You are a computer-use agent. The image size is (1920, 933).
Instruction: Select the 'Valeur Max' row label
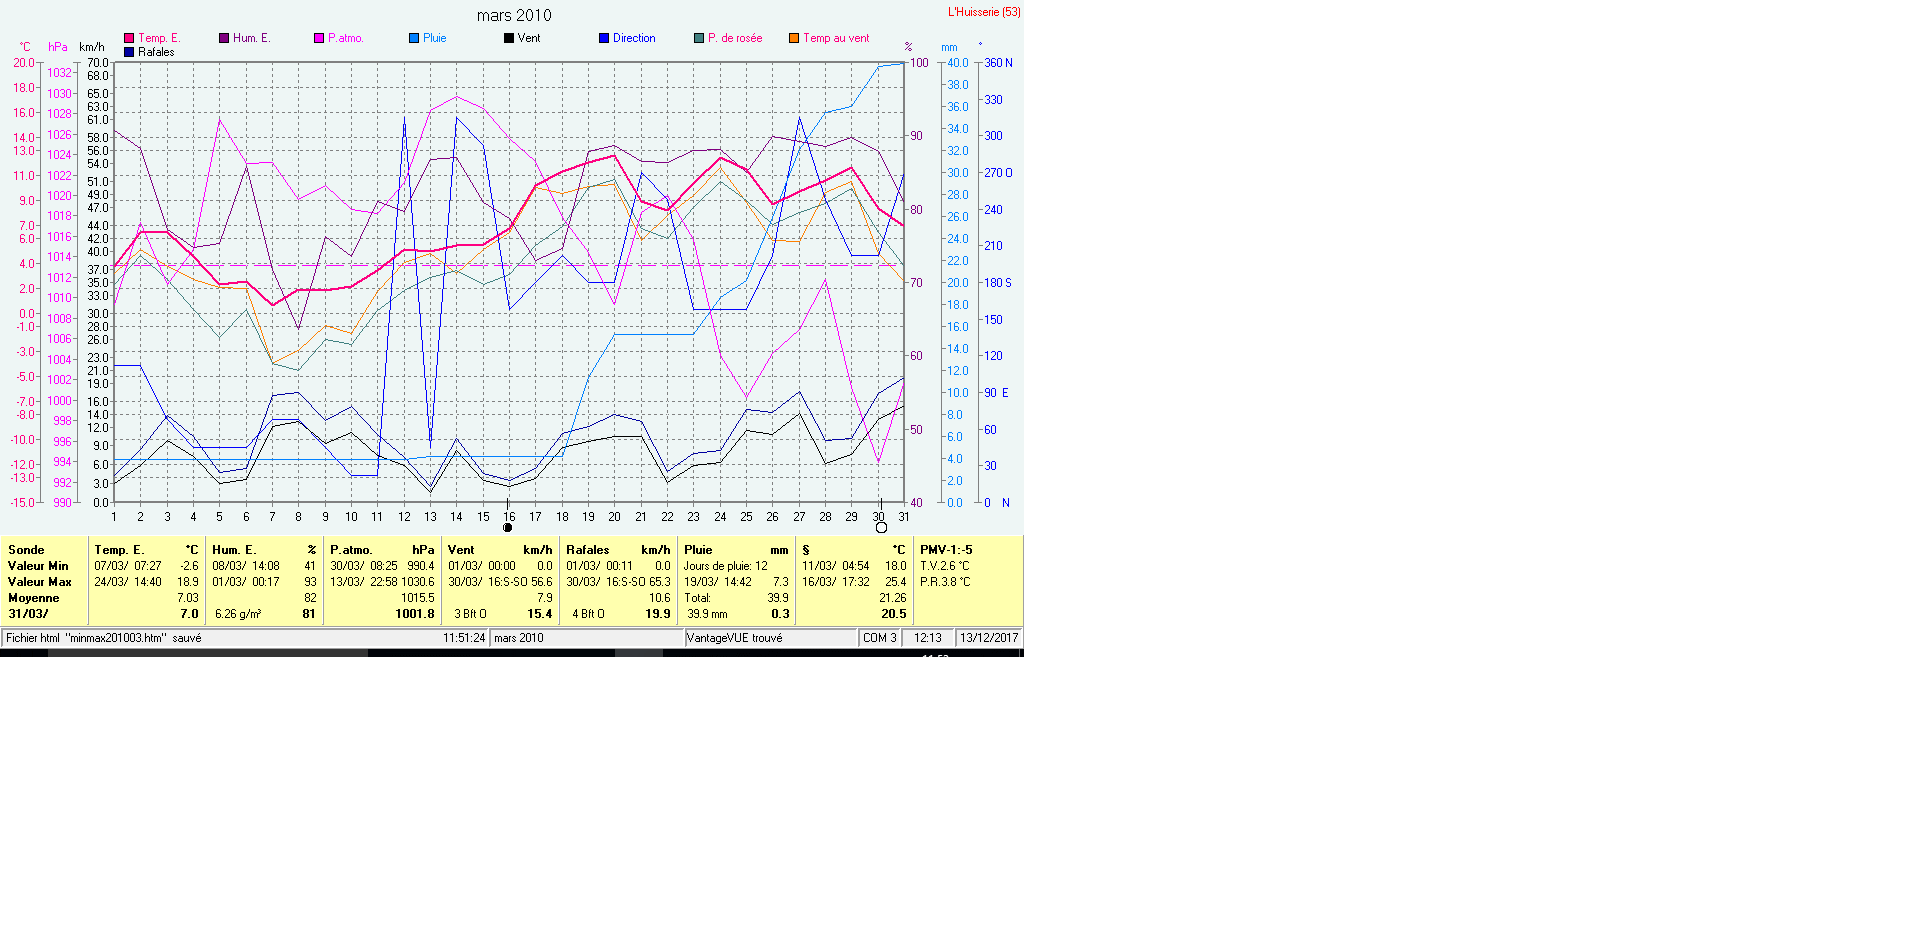click(40, 582)
